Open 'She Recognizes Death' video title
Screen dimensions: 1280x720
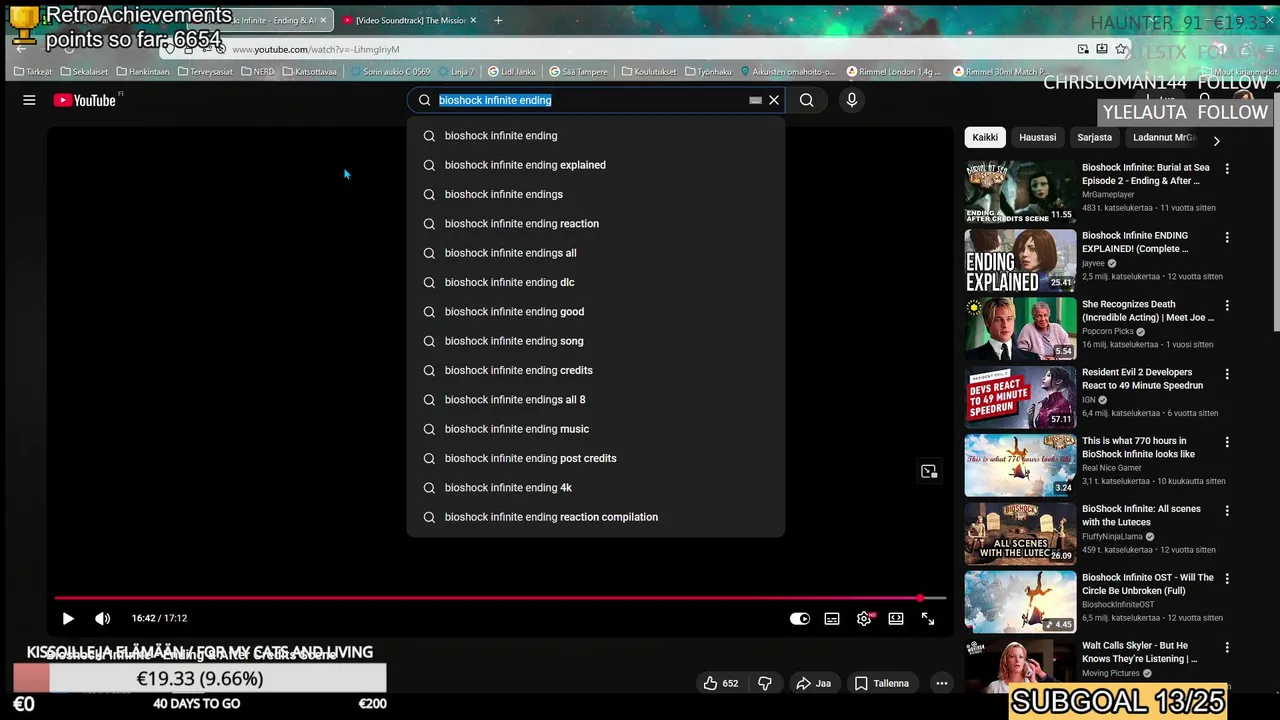1148,311
